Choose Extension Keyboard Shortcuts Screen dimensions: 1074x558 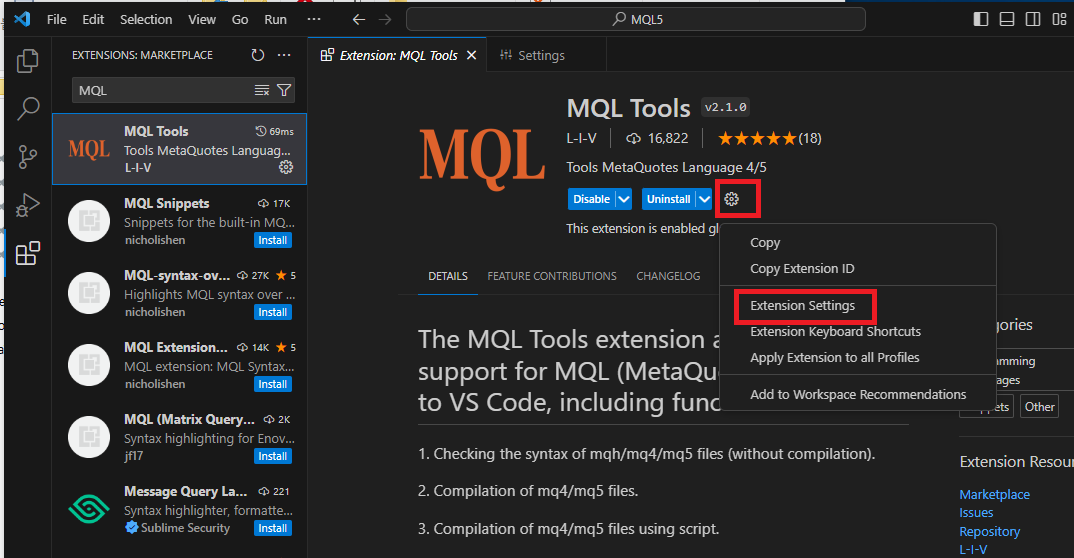pyautogui.click(x=858, y=331)
